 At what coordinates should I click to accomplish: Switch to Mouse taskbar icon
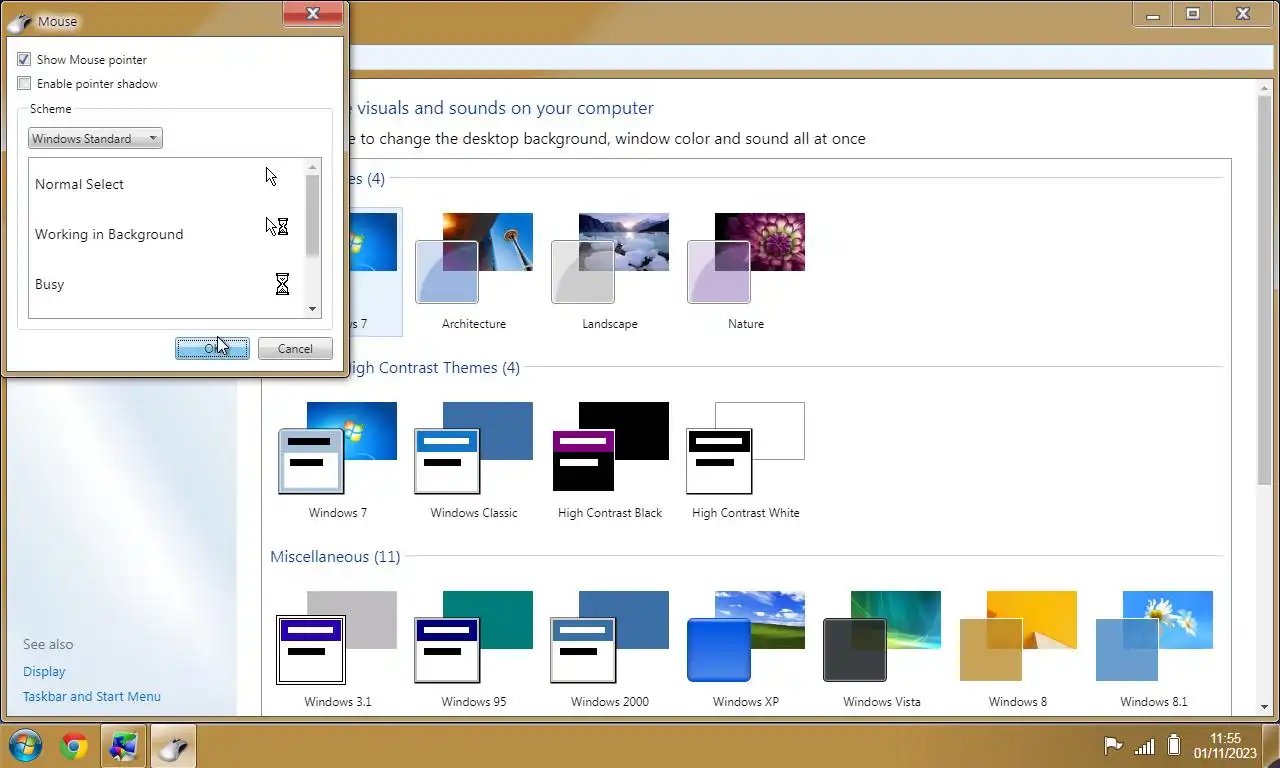174,746
